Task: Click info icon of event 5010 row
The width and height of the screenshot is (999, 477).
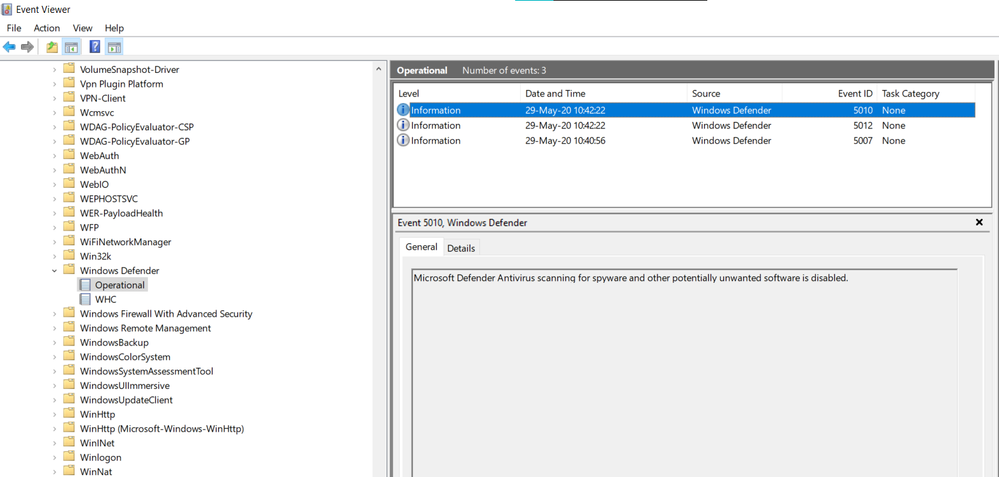Action: coord(403,110)
